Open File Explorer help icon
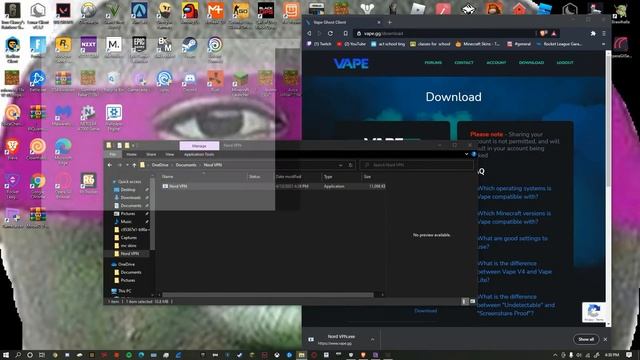The image size is (640, 360). (x=473, y=154)
